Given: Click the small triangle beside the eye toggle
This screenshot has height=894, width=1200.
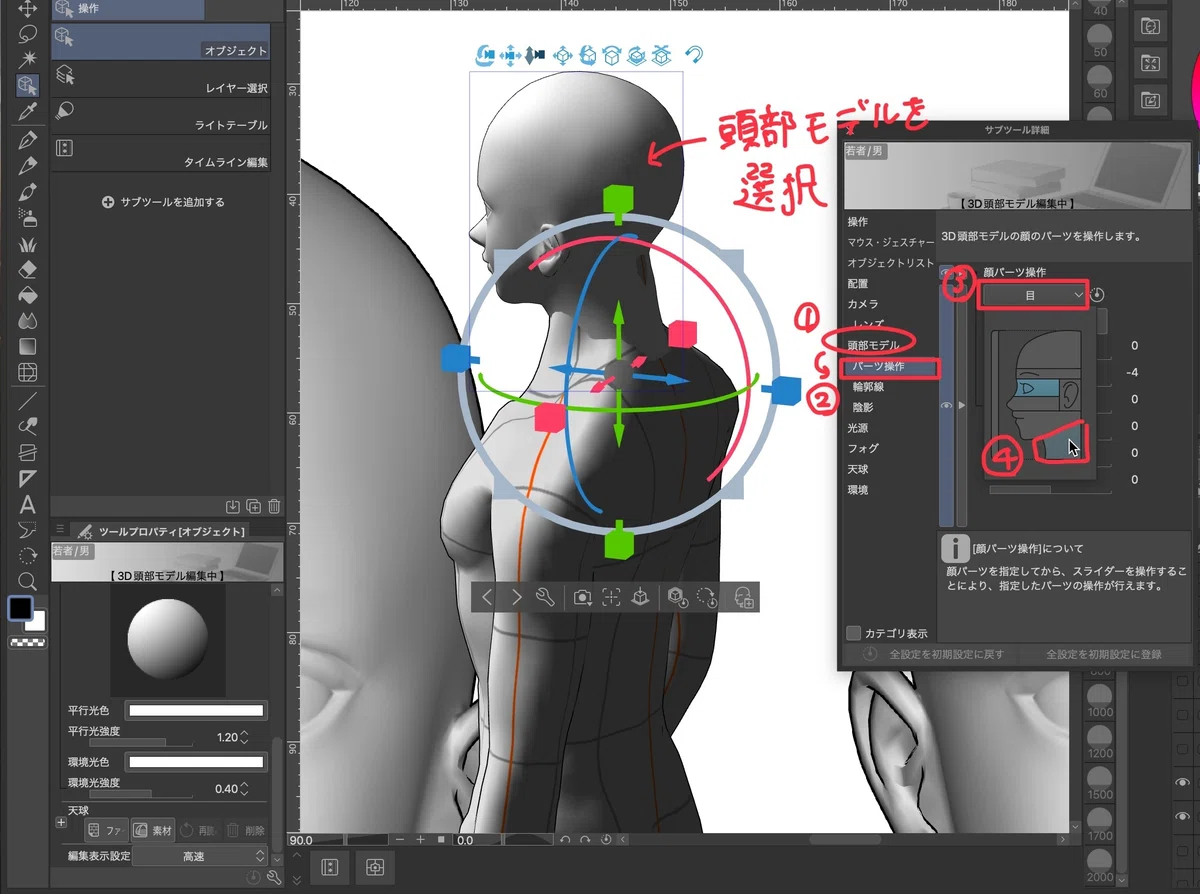Looking at the screenshot, I should (x=963, y=406).
